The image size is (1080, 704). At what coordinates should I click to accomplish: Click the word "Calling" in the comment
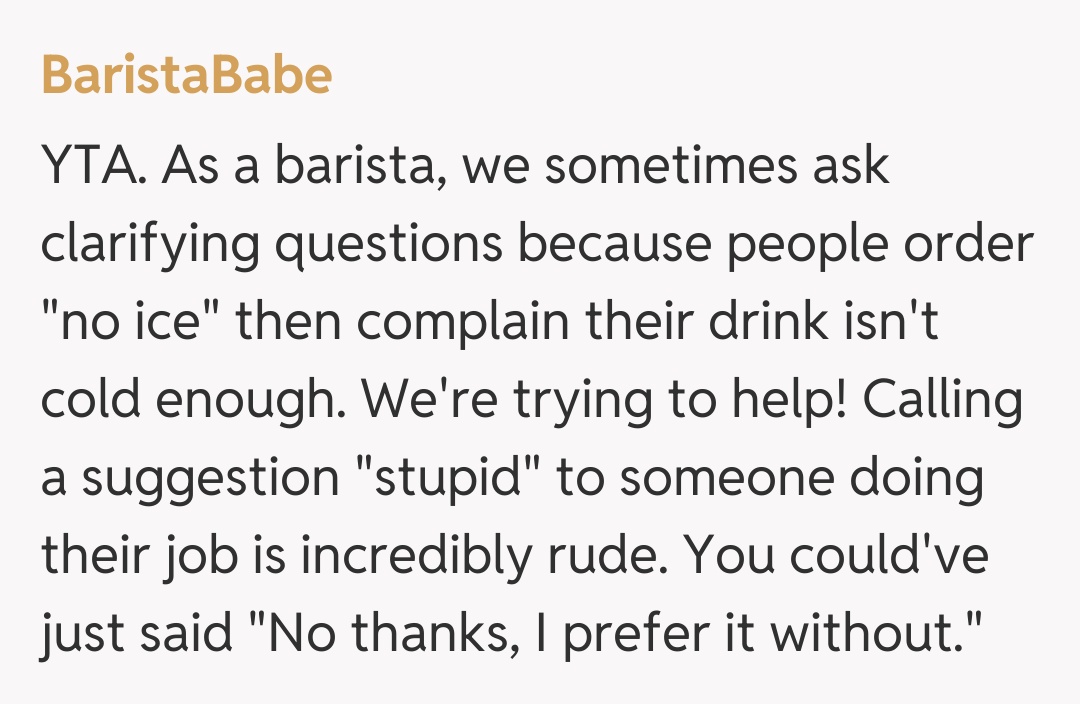[x=942, y=400]
